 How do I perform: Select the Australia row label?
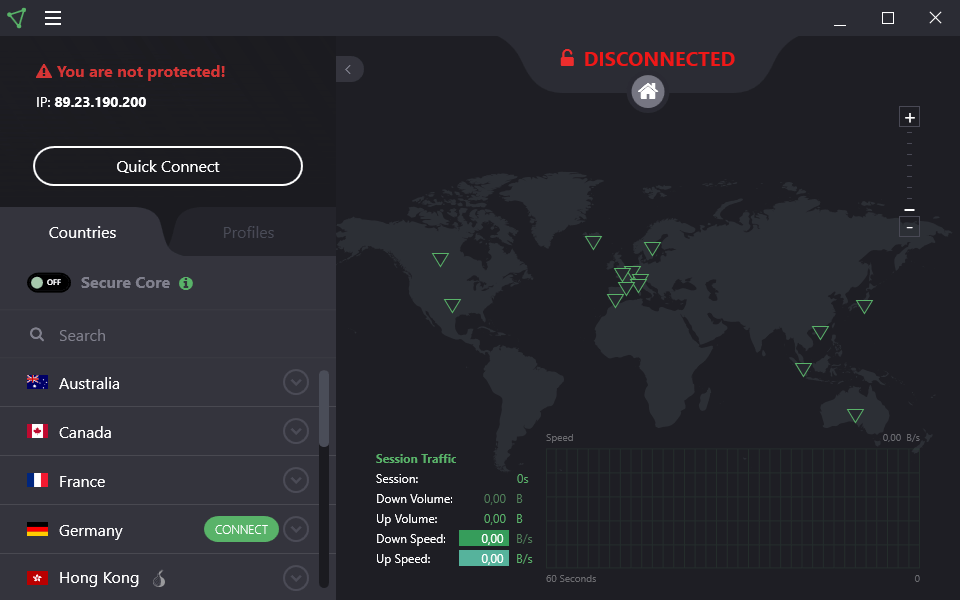(89, 383)
